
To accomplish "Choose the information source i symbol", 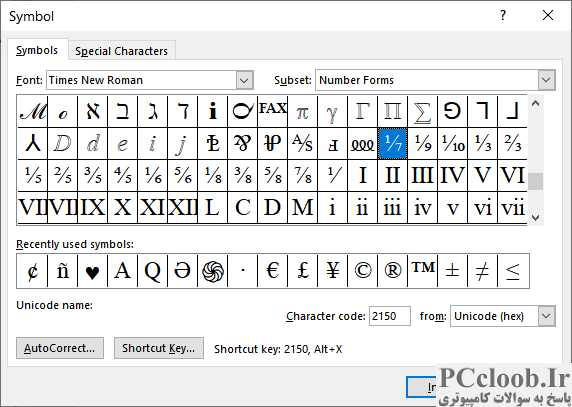I will point(213,111).
